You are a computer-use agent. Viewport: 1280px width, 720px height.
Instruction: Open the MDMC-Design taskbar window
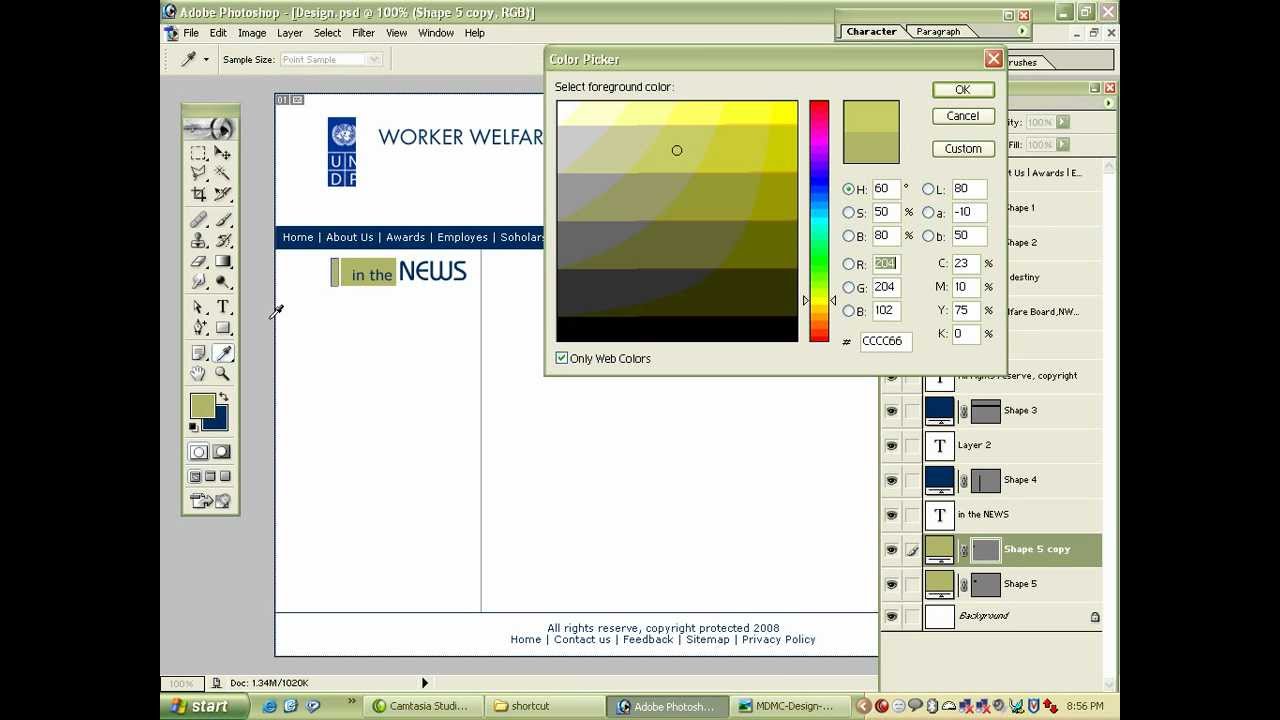coord(790,706)
